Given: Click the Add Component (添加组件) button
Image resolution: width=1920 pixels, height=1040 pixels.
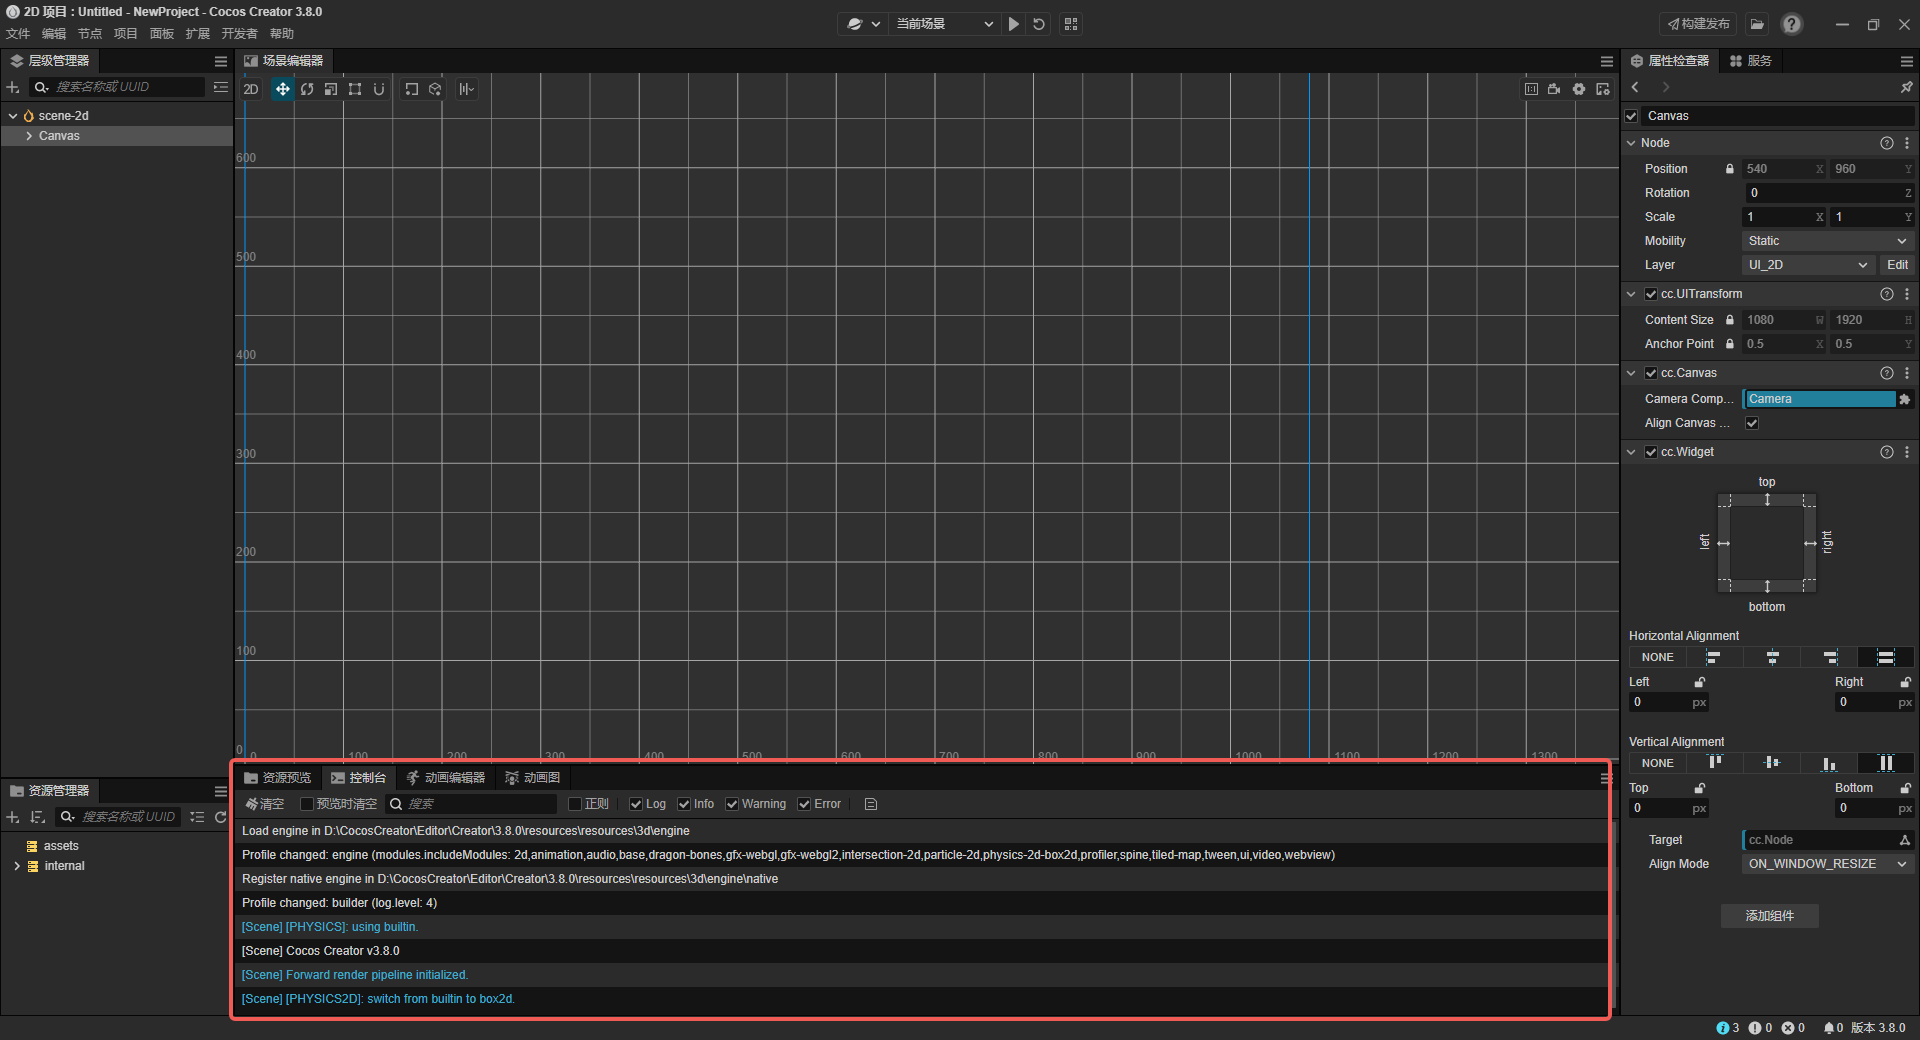Looking at the screenshot, I should 1769,916.
